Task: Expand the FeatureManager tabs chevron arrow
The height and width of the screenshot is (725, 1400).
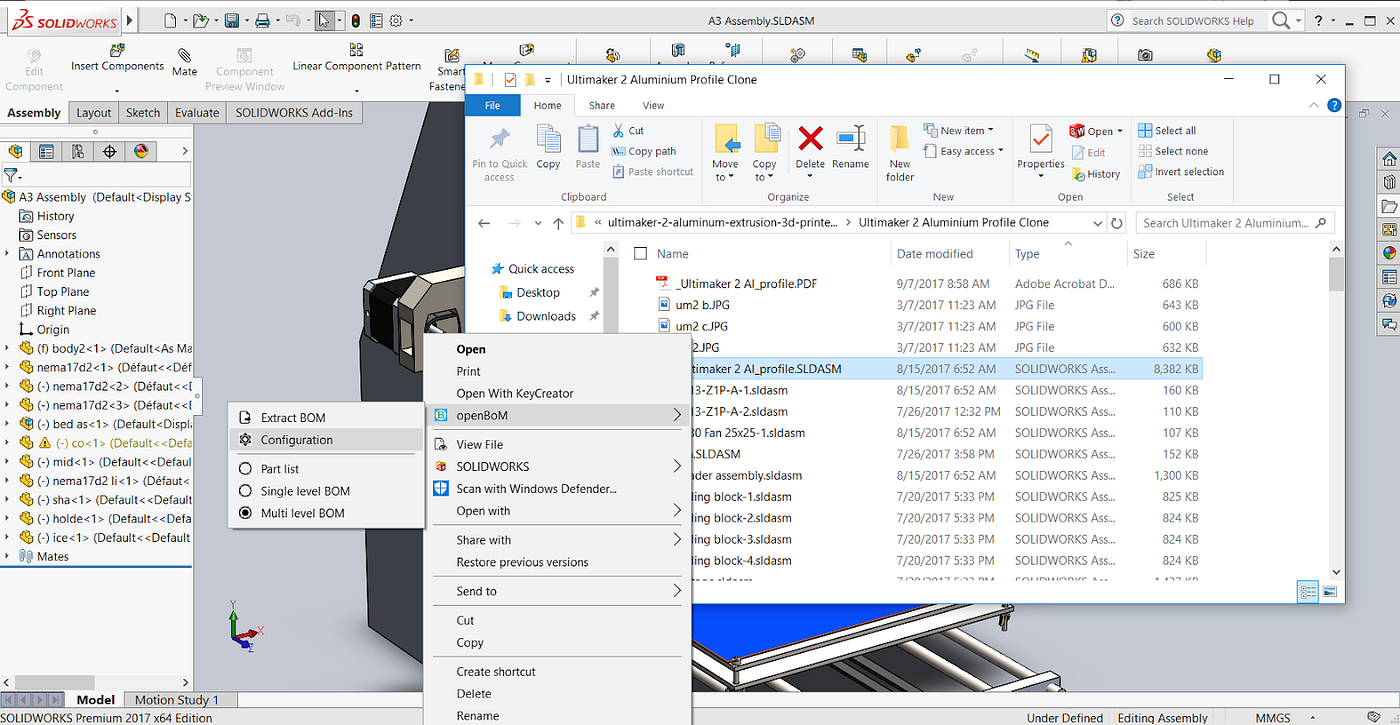Action: pos(184,151)
